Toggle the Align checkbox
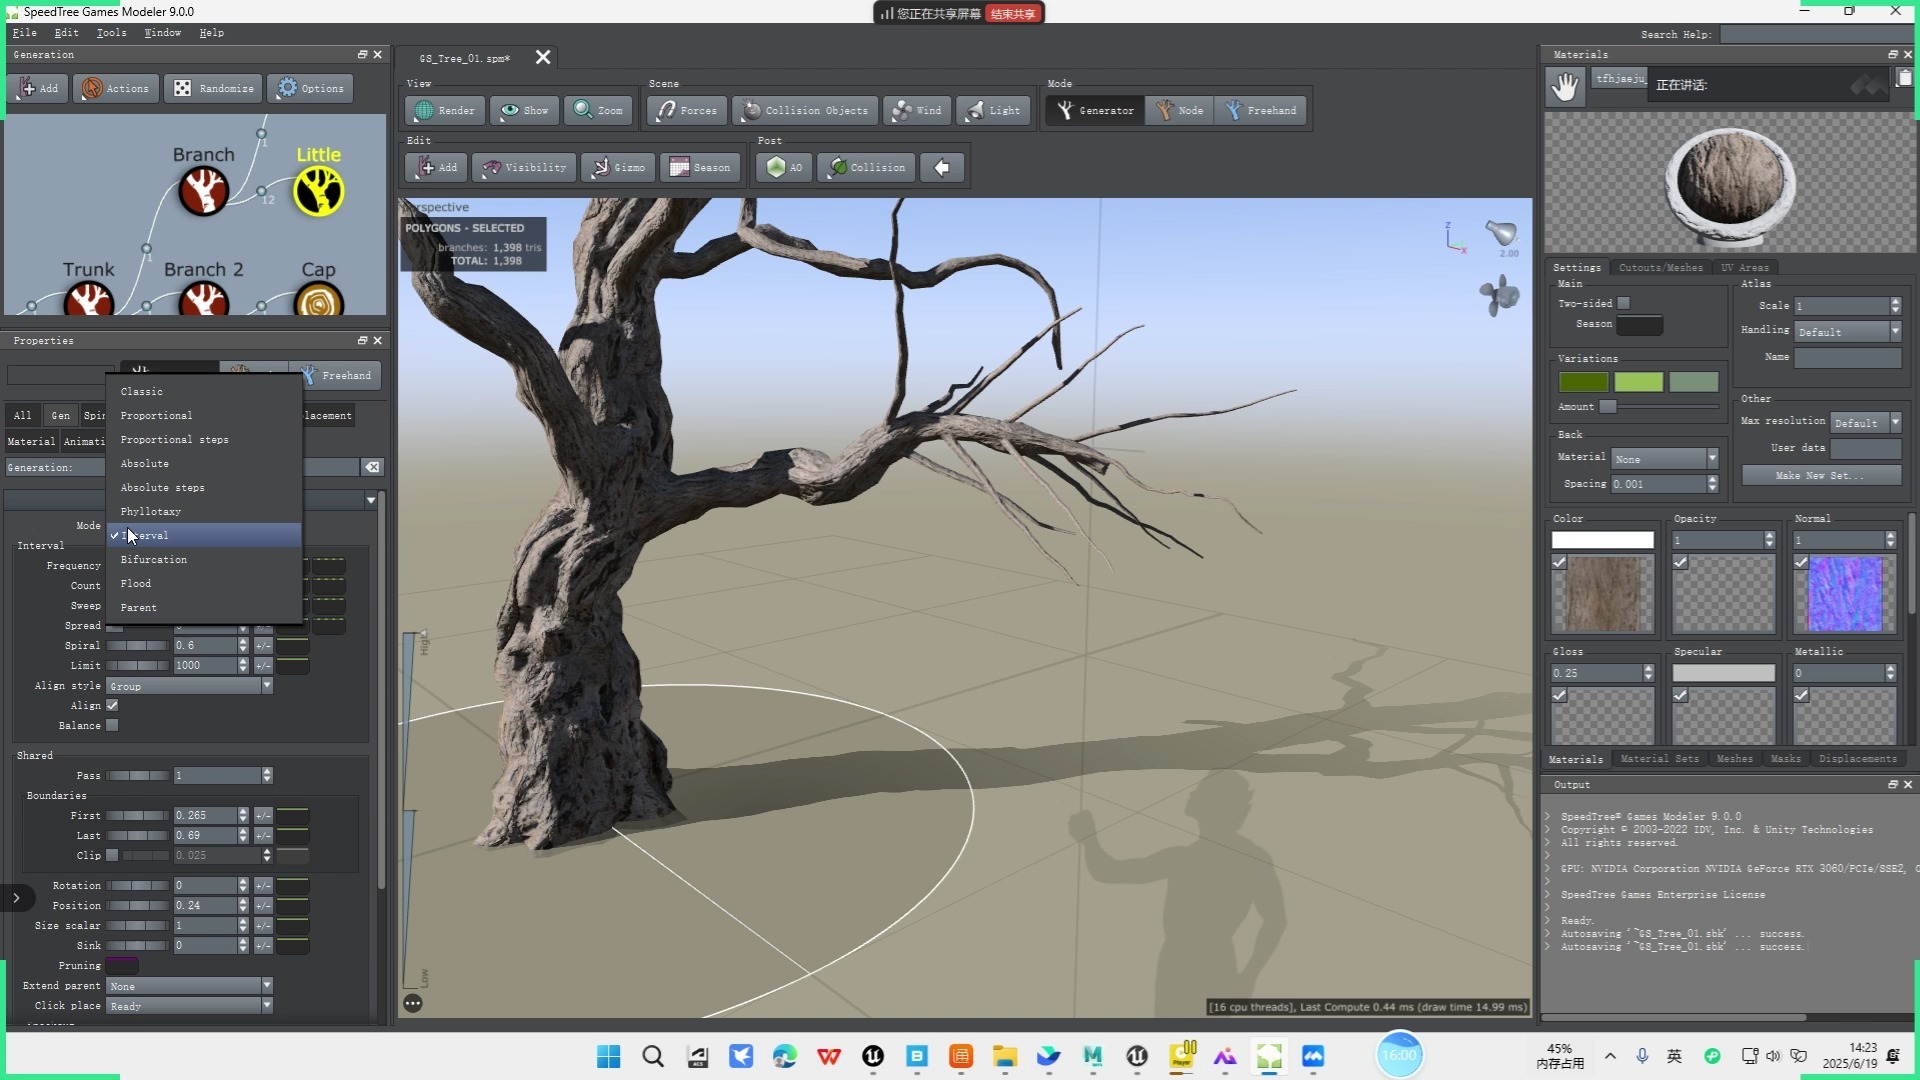Viewport: 1920px width, 1080px height. tap(112, 705)
